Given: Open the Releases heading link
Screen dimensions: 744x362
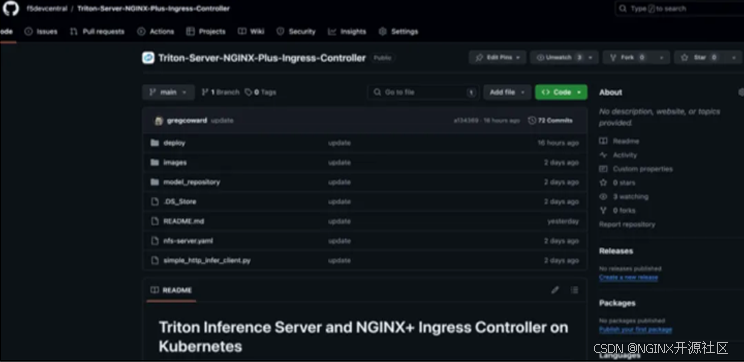Looking at the screenshot, I should click(616, 251).
